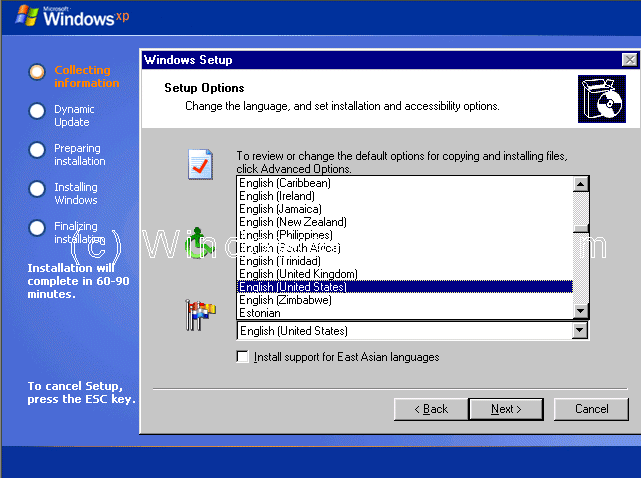
Task: Select English (Caribbean) from language list
Action: pos(284,183)
